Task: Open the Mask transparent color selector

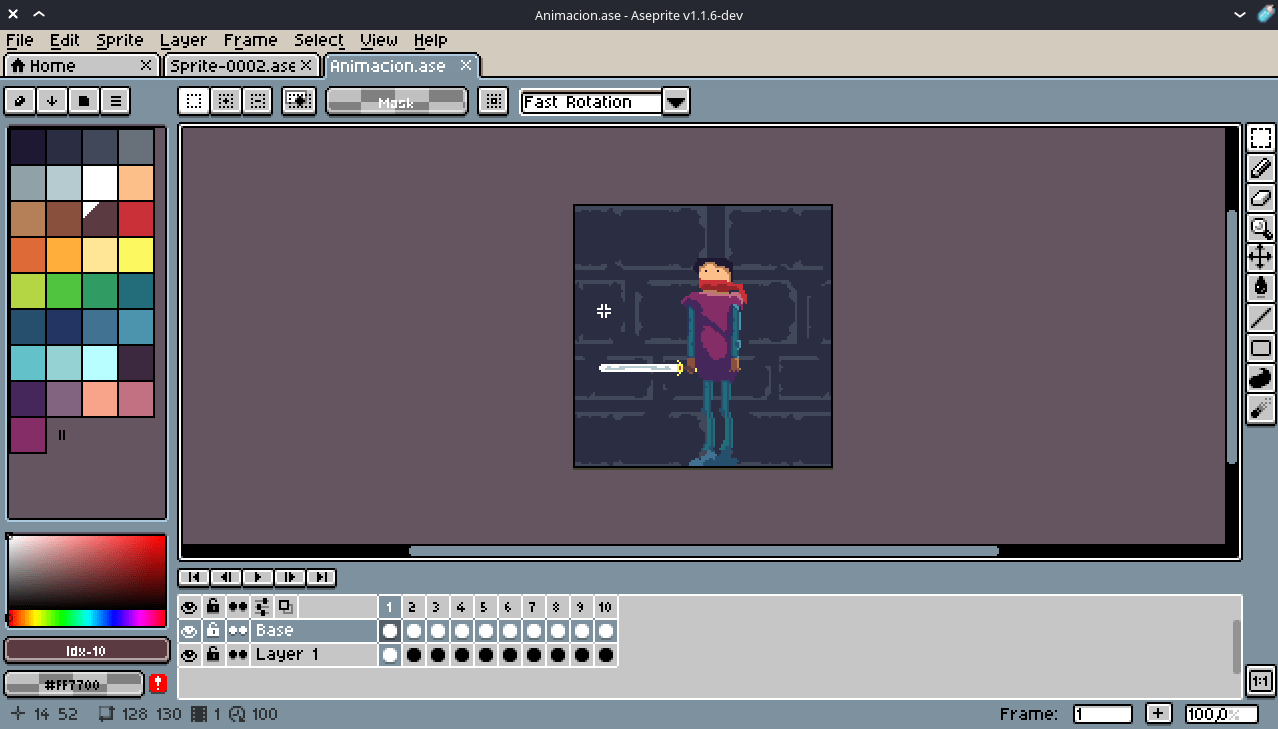Action: click(396, 102)
